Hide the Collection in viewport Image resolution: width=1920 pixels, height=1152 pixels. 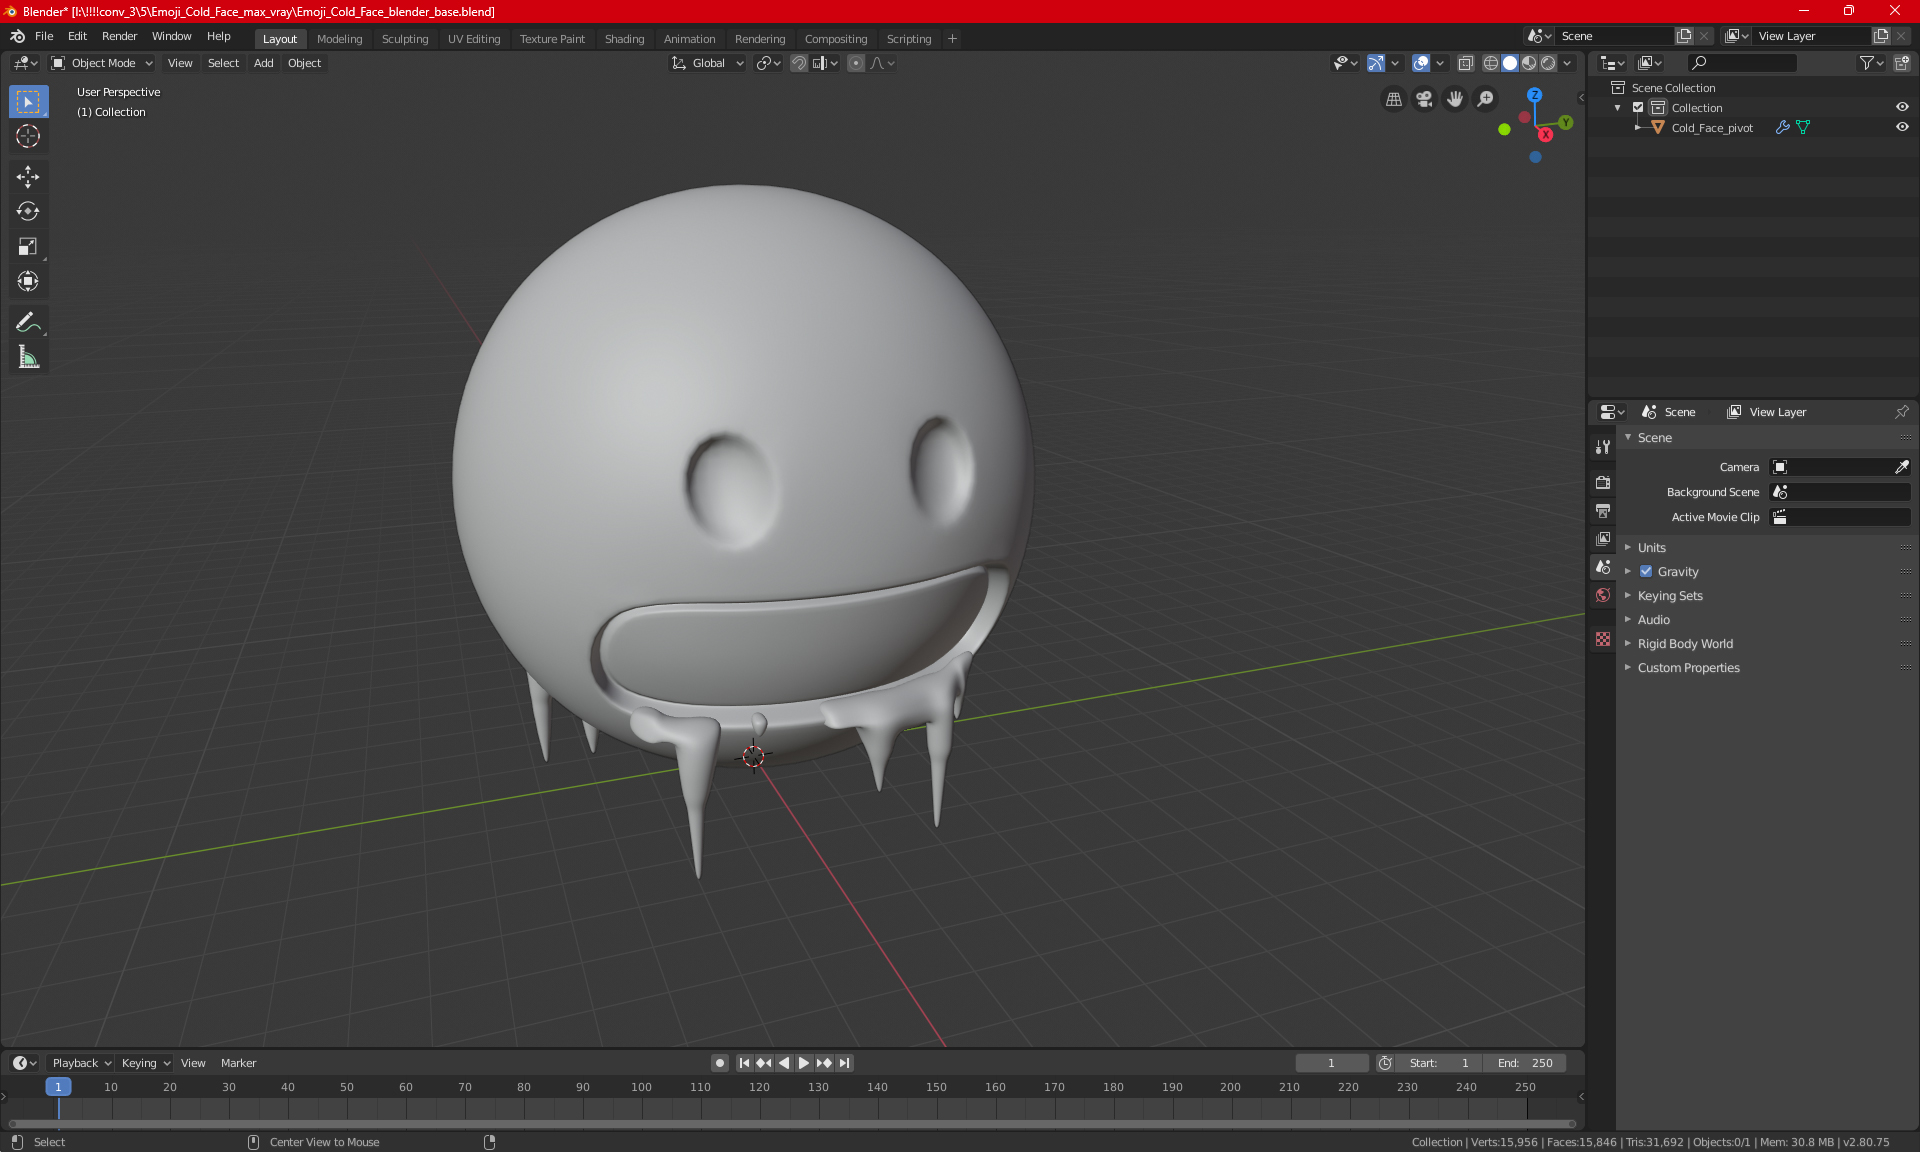click(1902, 107)
